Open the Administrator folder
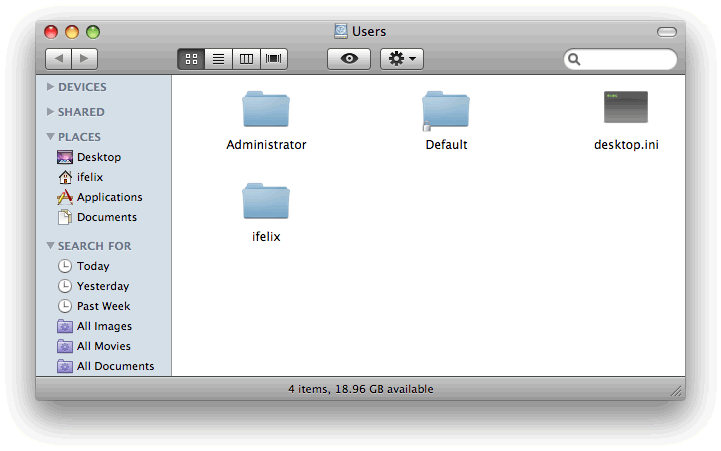This screenshot has width=721, height=451. [266, 109]
